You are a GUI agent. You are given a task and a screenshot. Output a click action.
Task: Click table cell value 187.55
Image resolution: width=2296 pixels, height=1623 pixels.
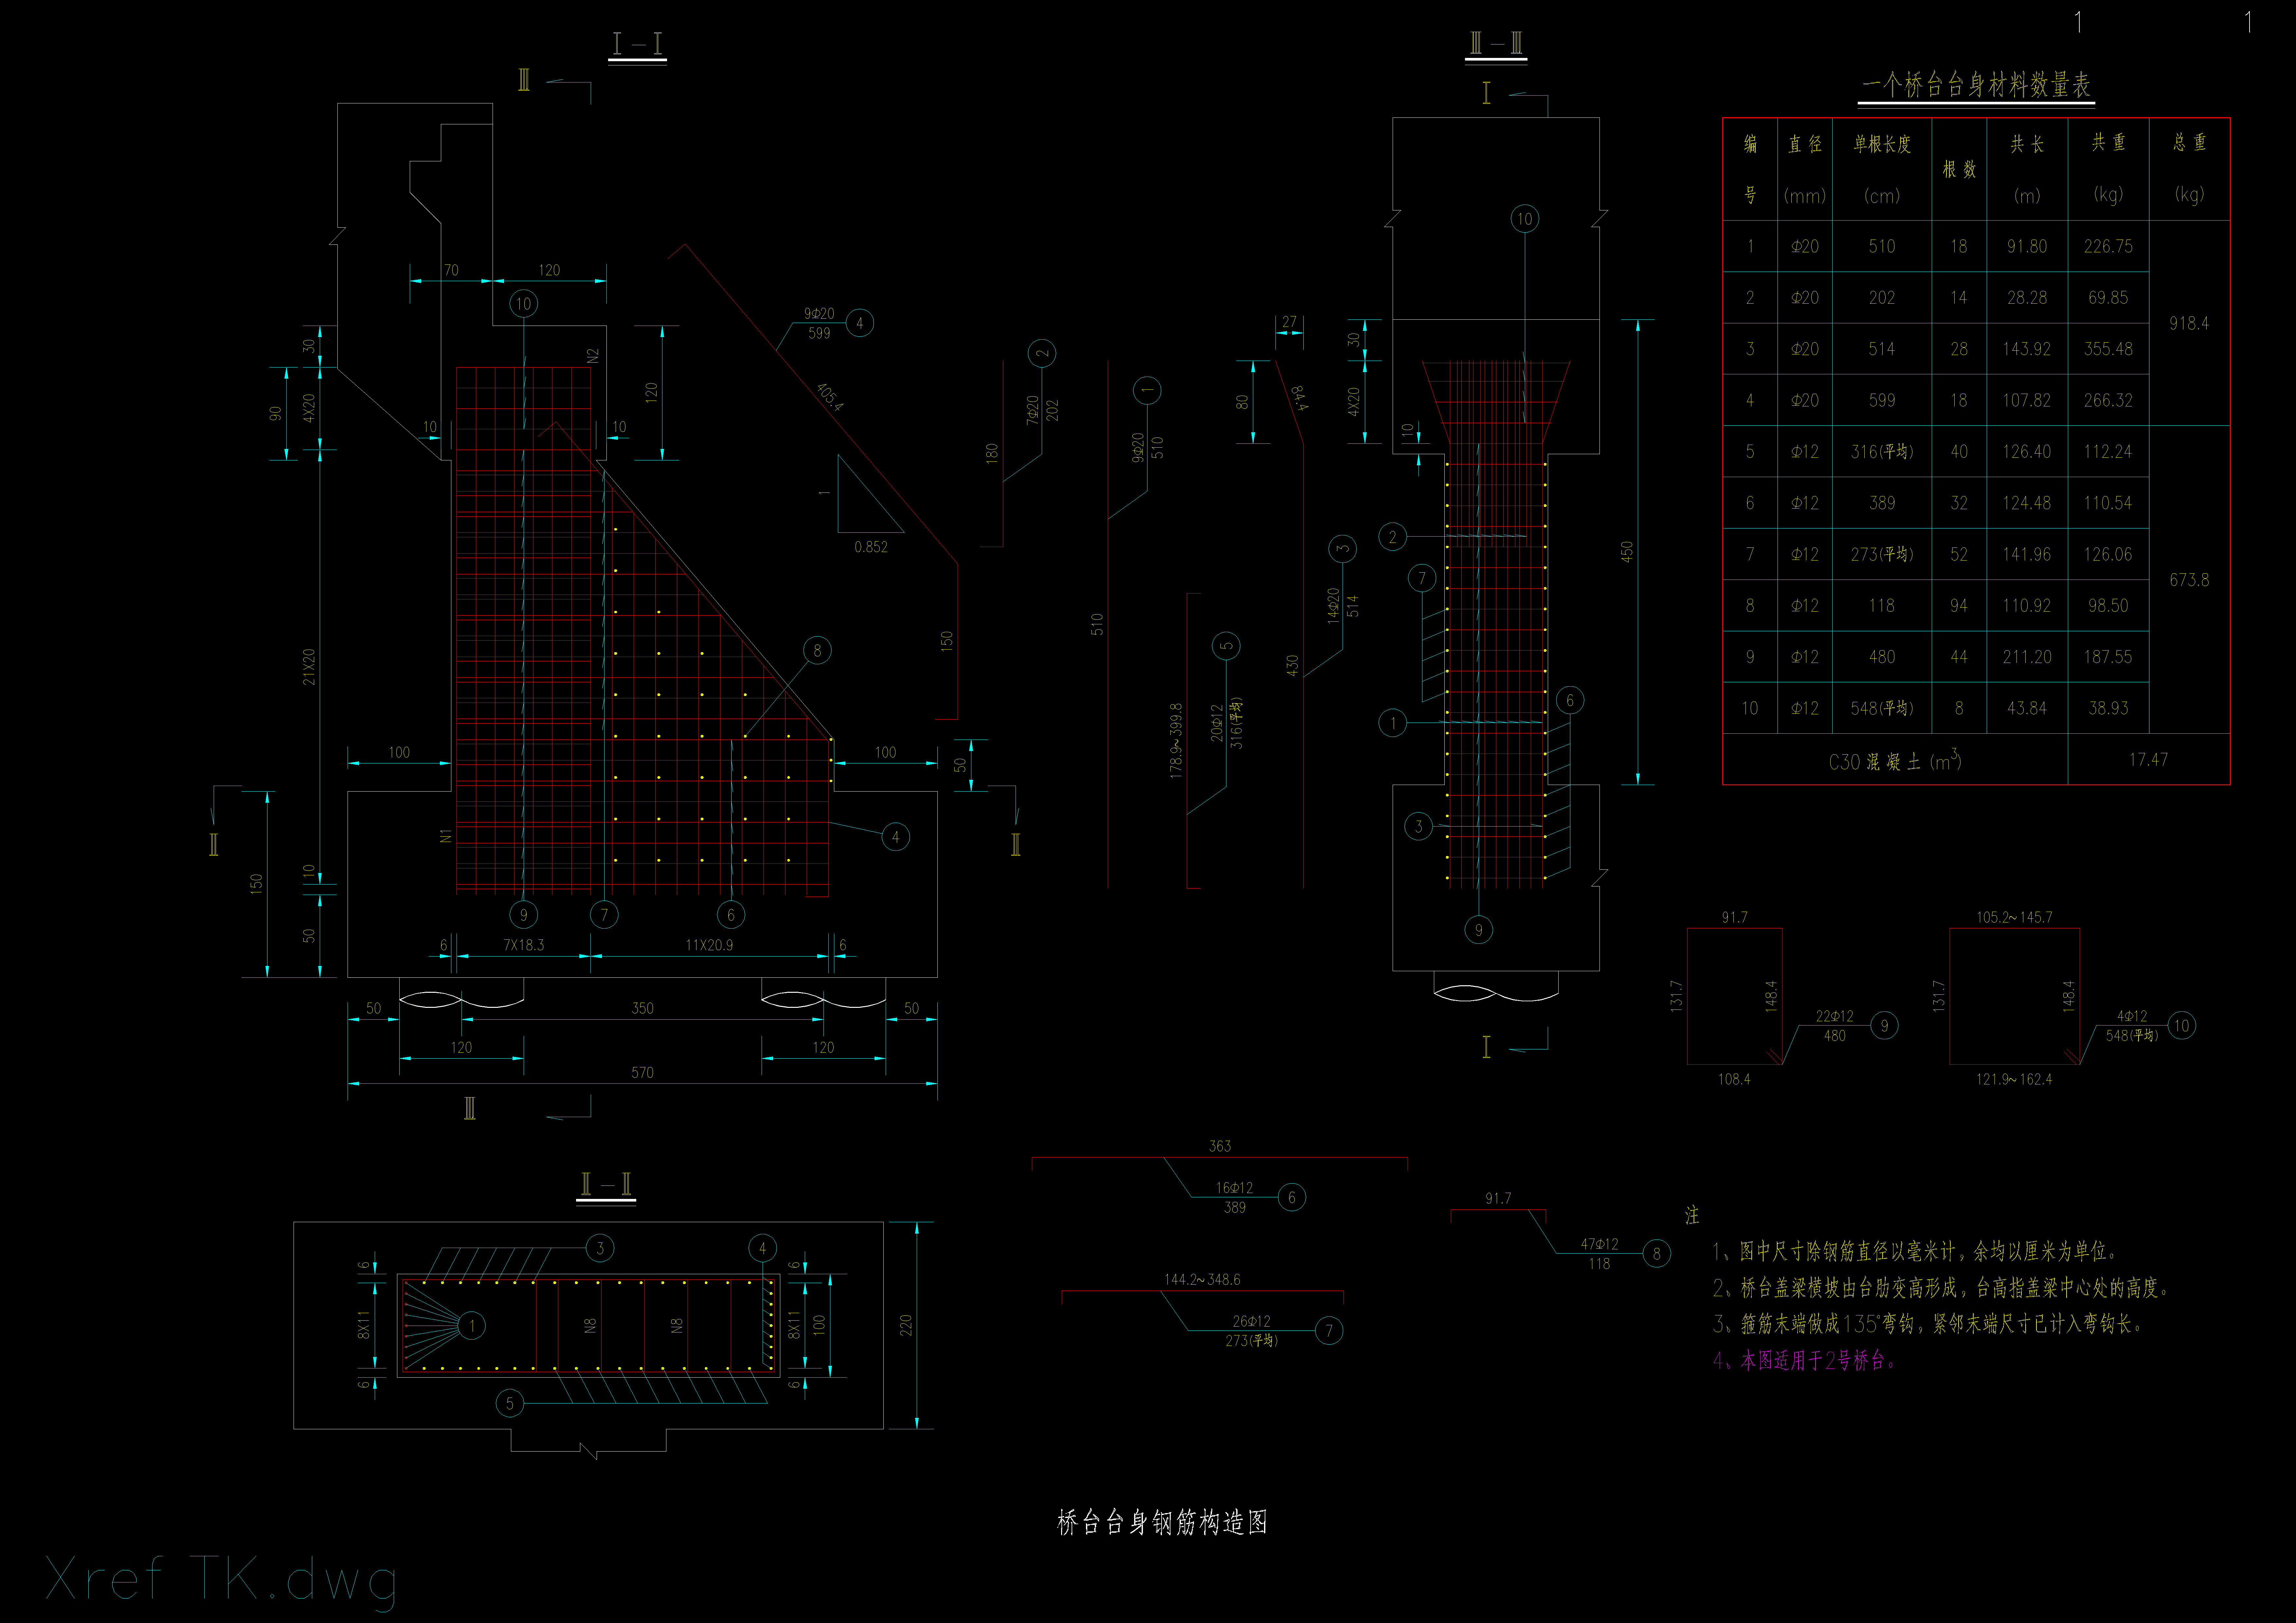point(2108,657)
